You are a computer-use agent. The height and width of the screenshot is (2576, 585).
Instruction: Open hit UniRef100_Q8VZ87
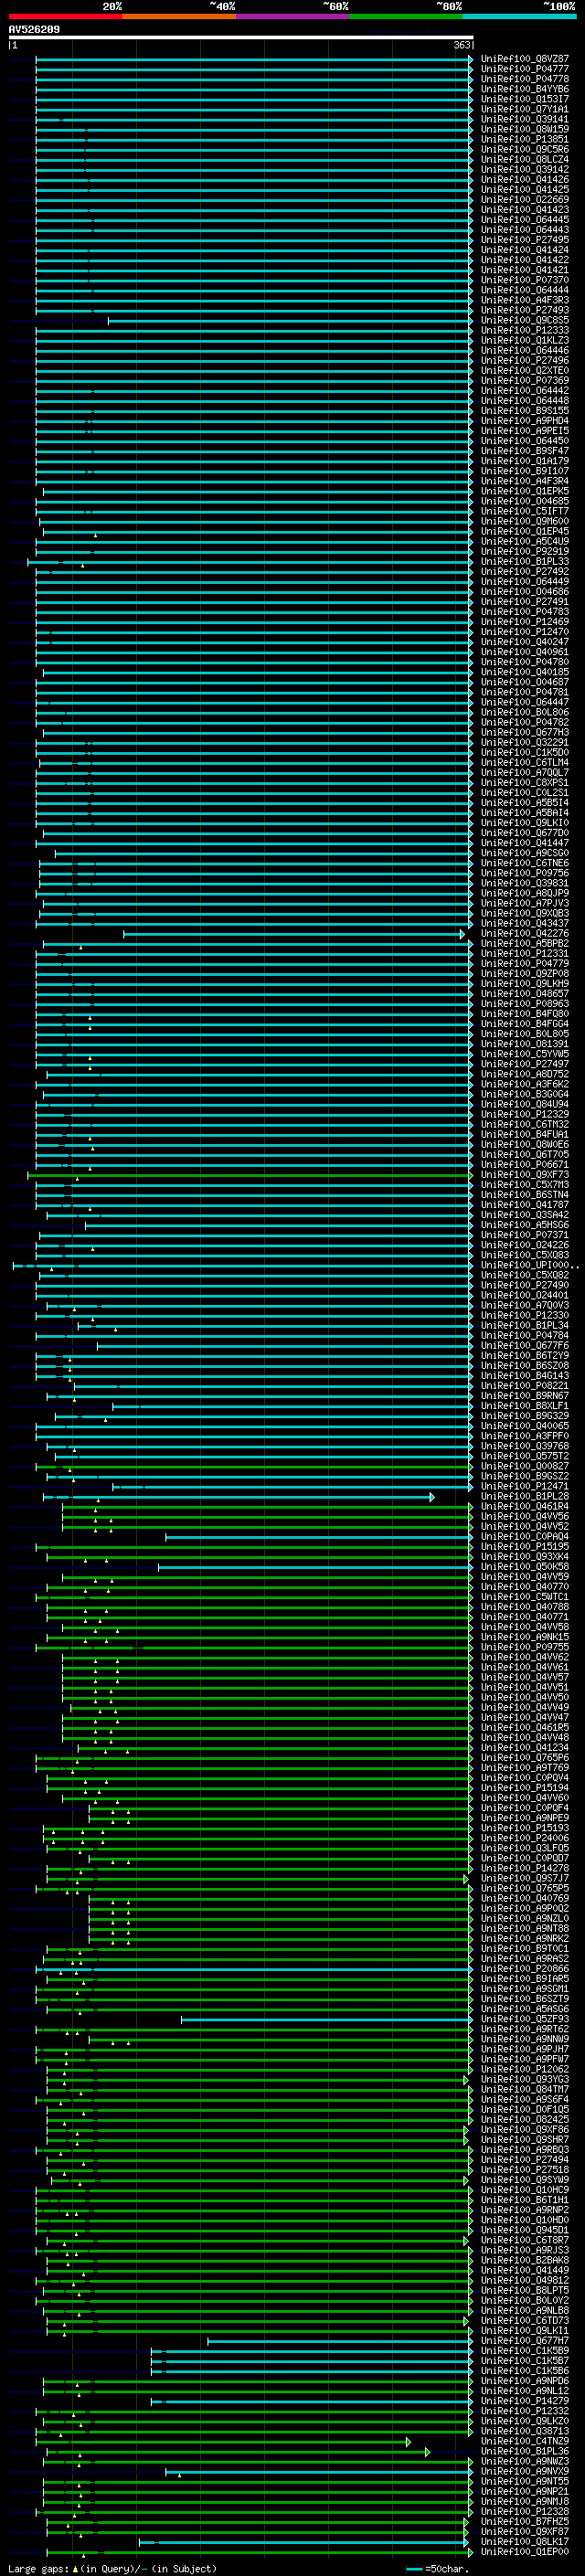point(524,59)
